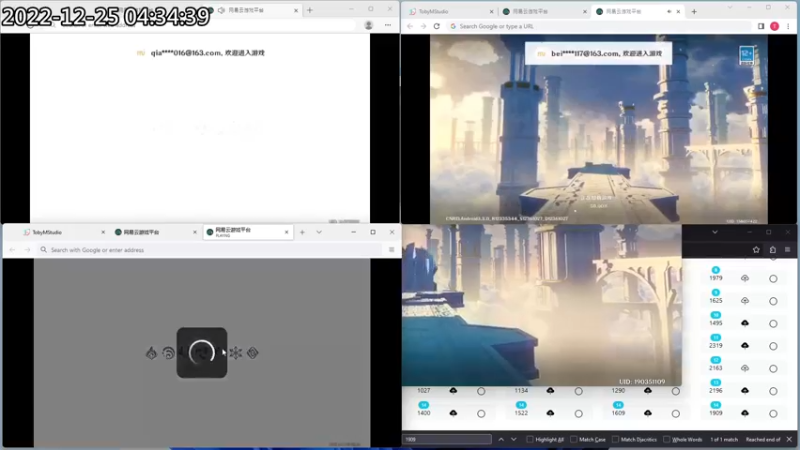Reload the page in the Chrome window
Screen dimensions: 800x450
click(x=437, y=26)
